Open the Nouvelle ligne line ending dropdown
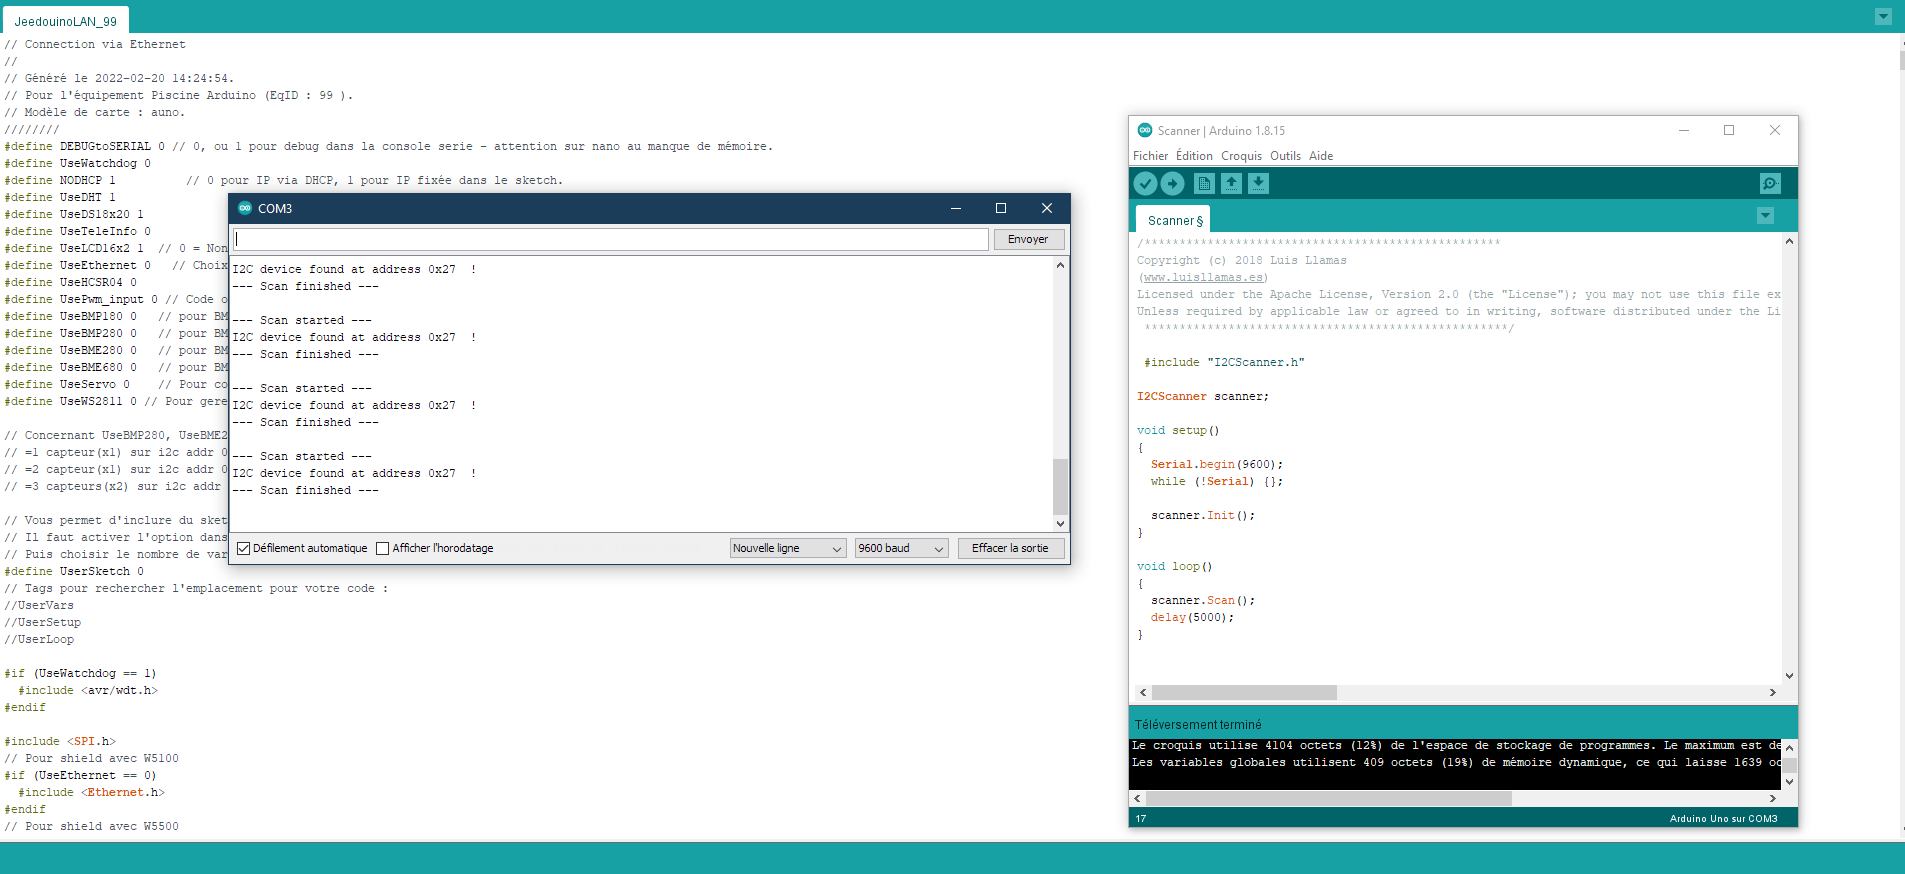1905x874 pixels. pyautogui.click(x=788, y=548)
